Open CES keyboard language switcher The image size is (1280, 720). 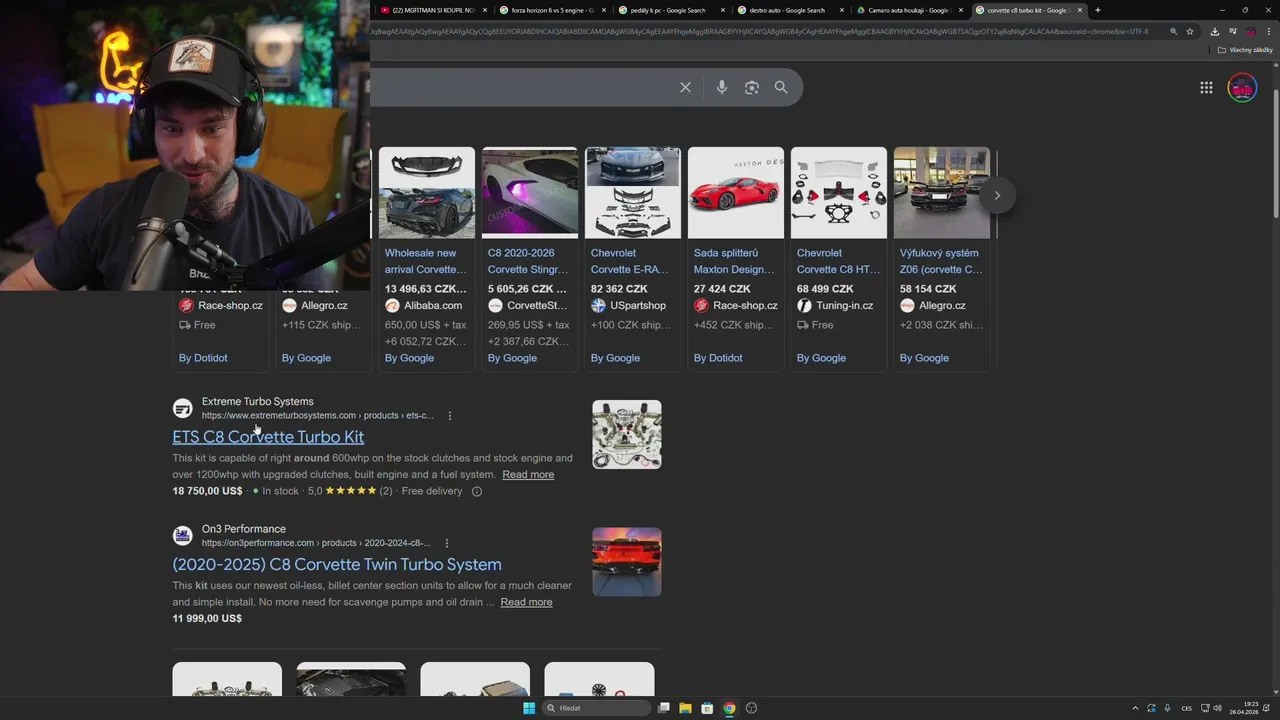1187,708
